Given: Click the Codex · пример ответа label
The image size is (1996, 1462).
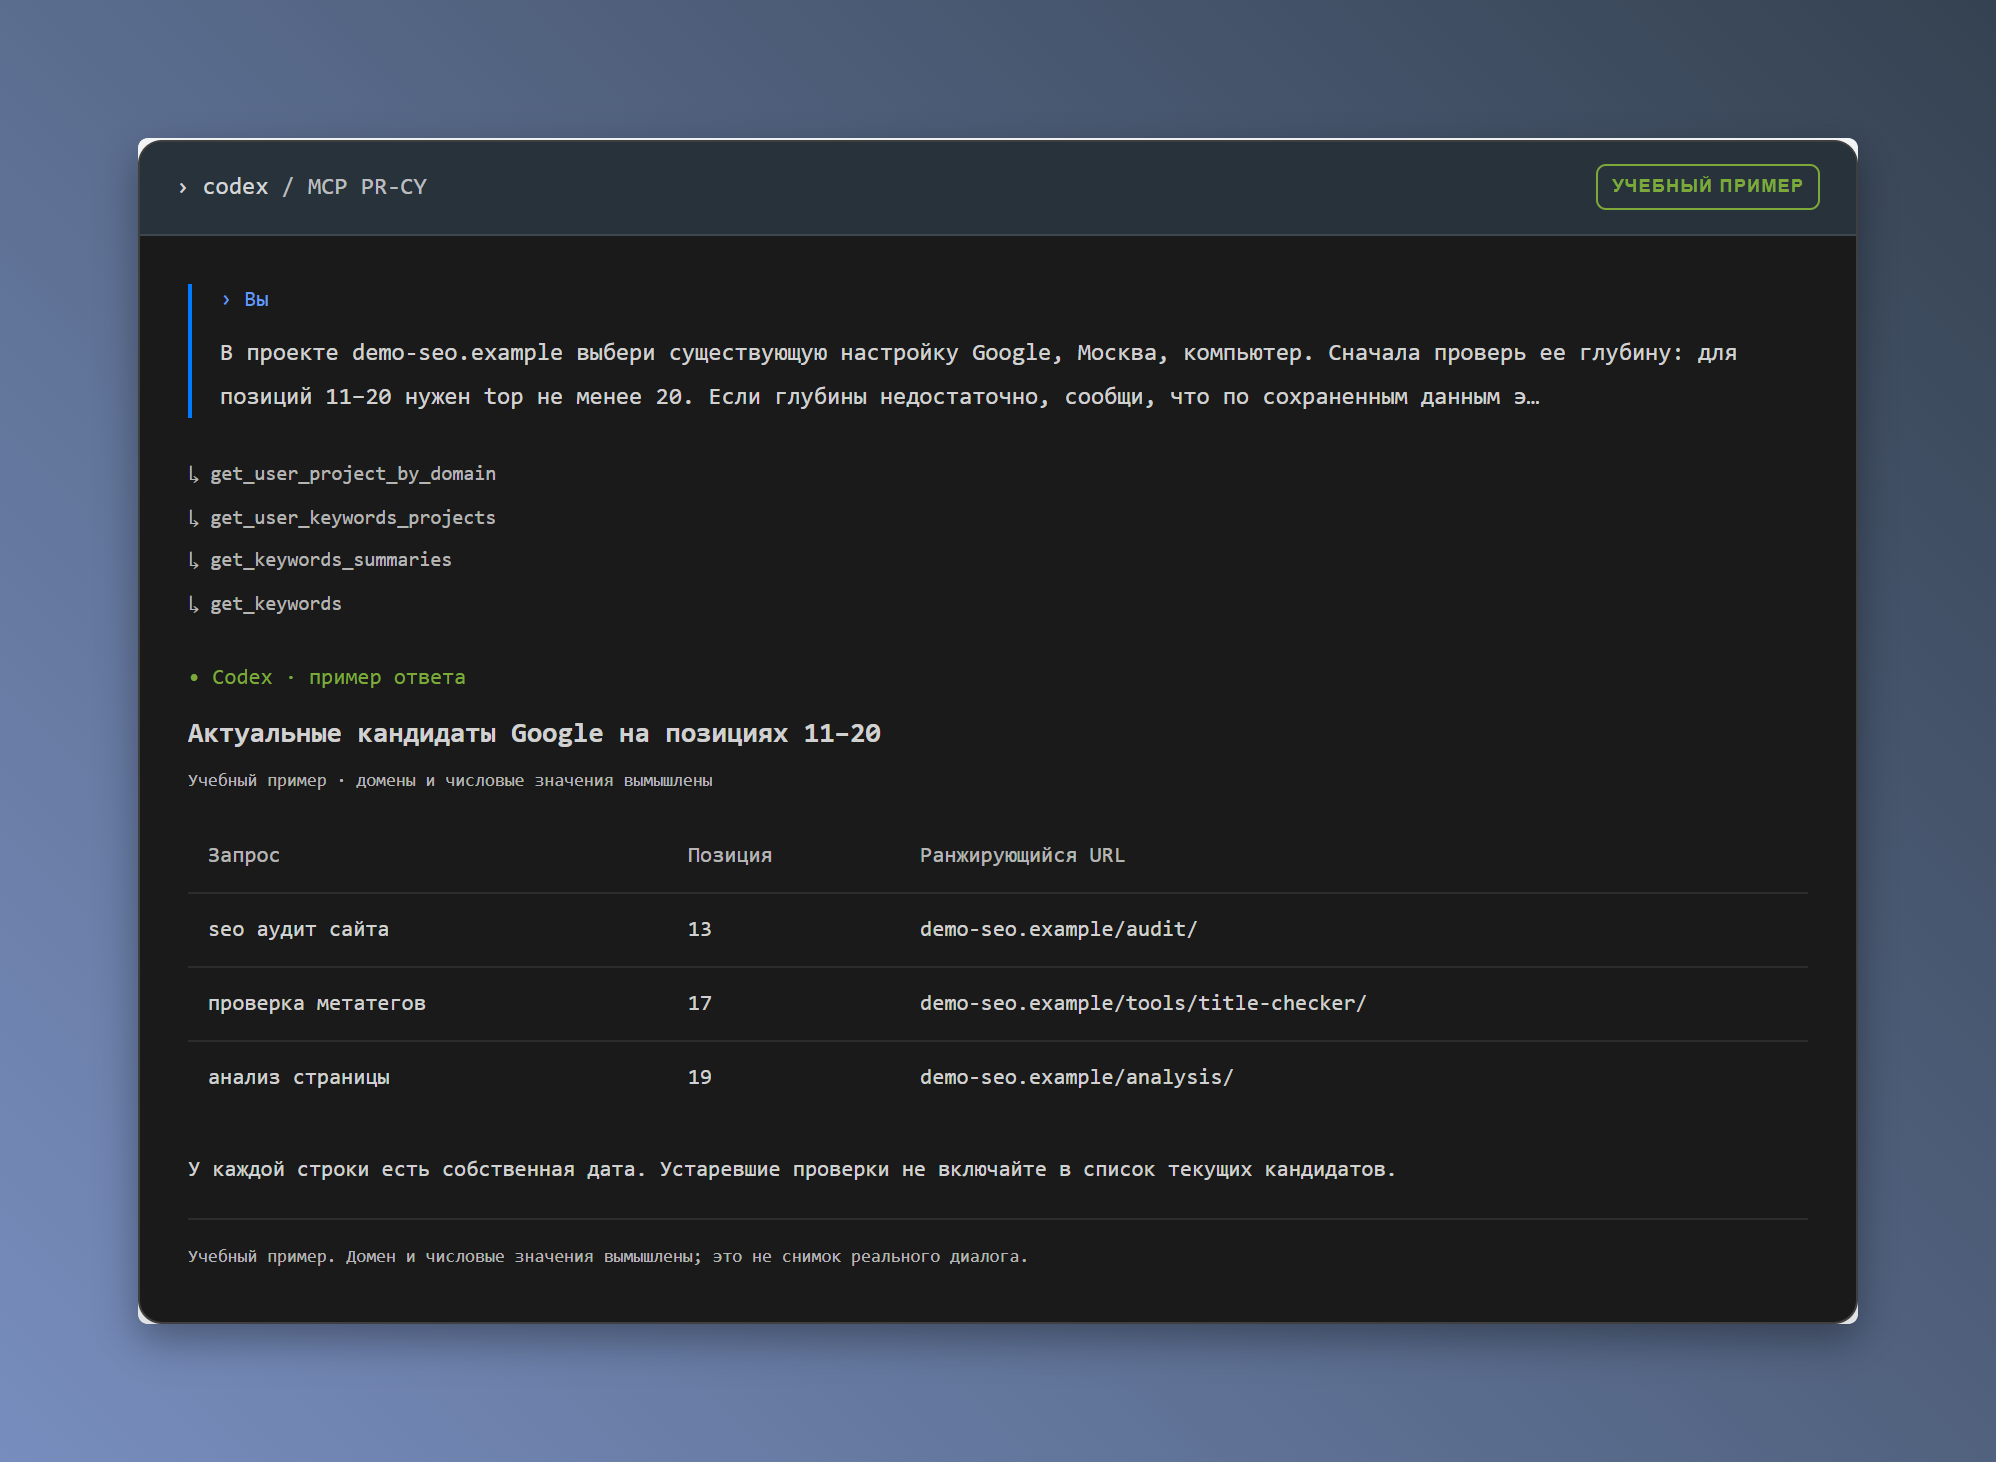Looking at the screenshot, I should [x=339, y=678].
